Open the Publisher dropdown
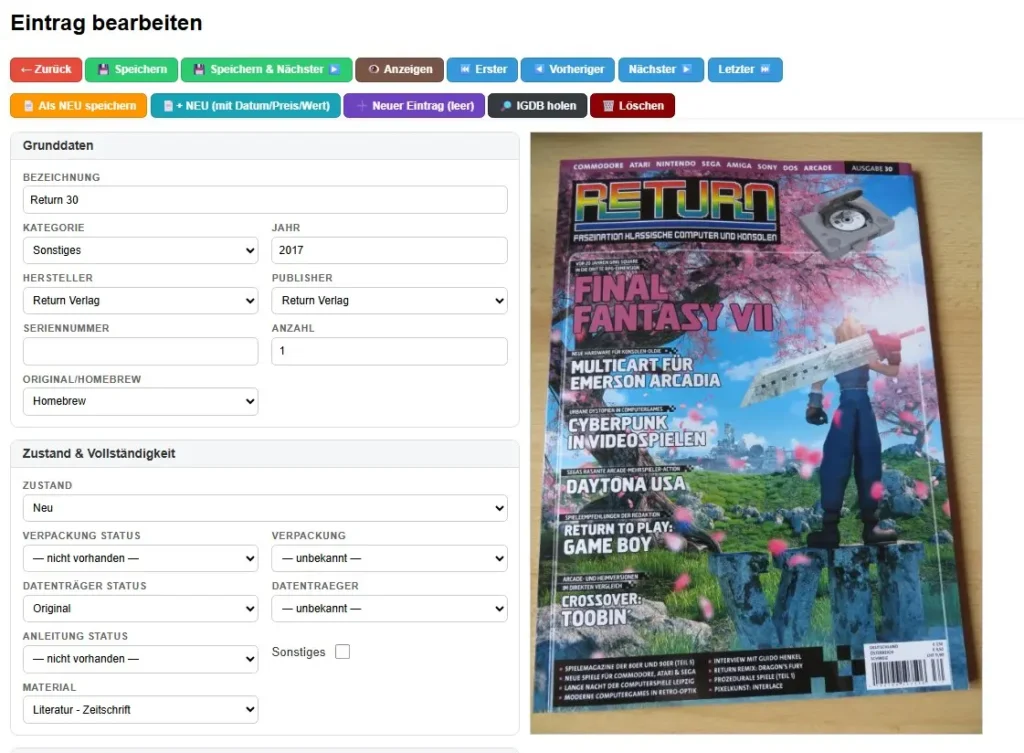Screen dimensions: 1024x753 [389, 300]
